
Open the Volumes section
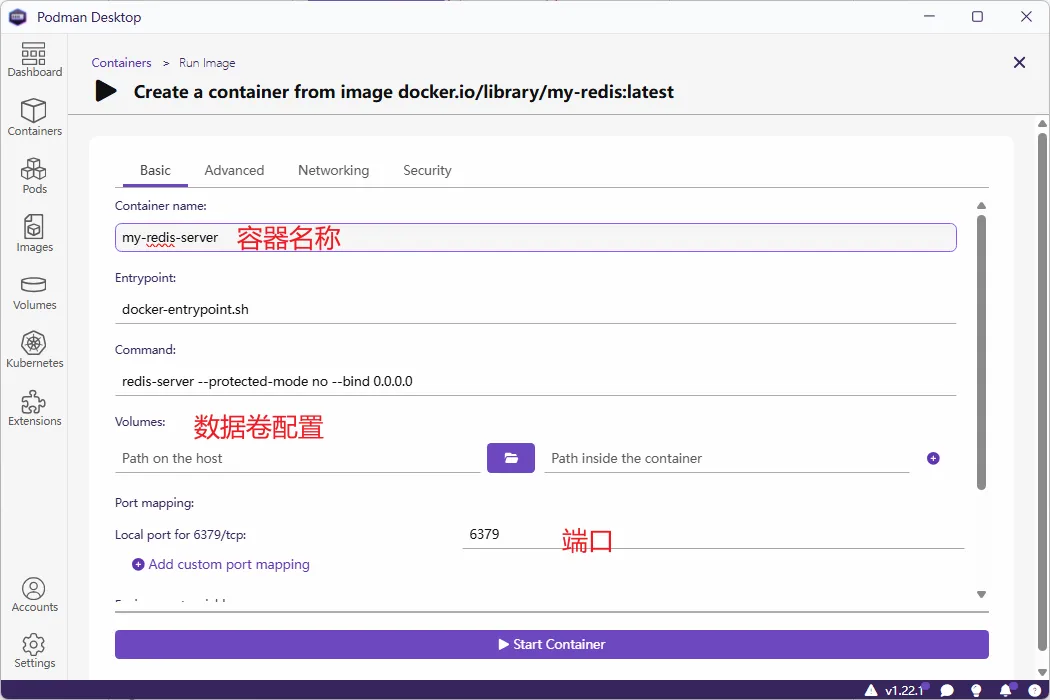pyautogui.click(x=34, y=292)
